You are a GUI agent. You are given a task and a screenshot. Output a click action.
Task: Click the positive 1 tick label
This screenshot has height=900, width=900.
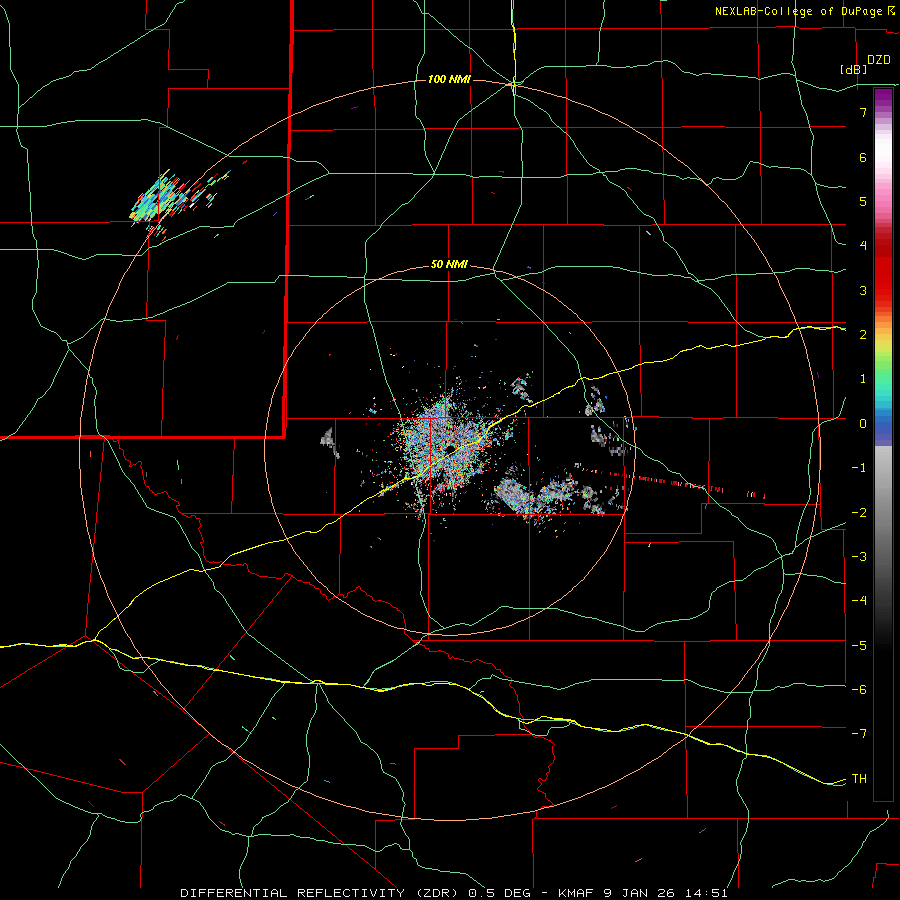[x=863, y=379]
